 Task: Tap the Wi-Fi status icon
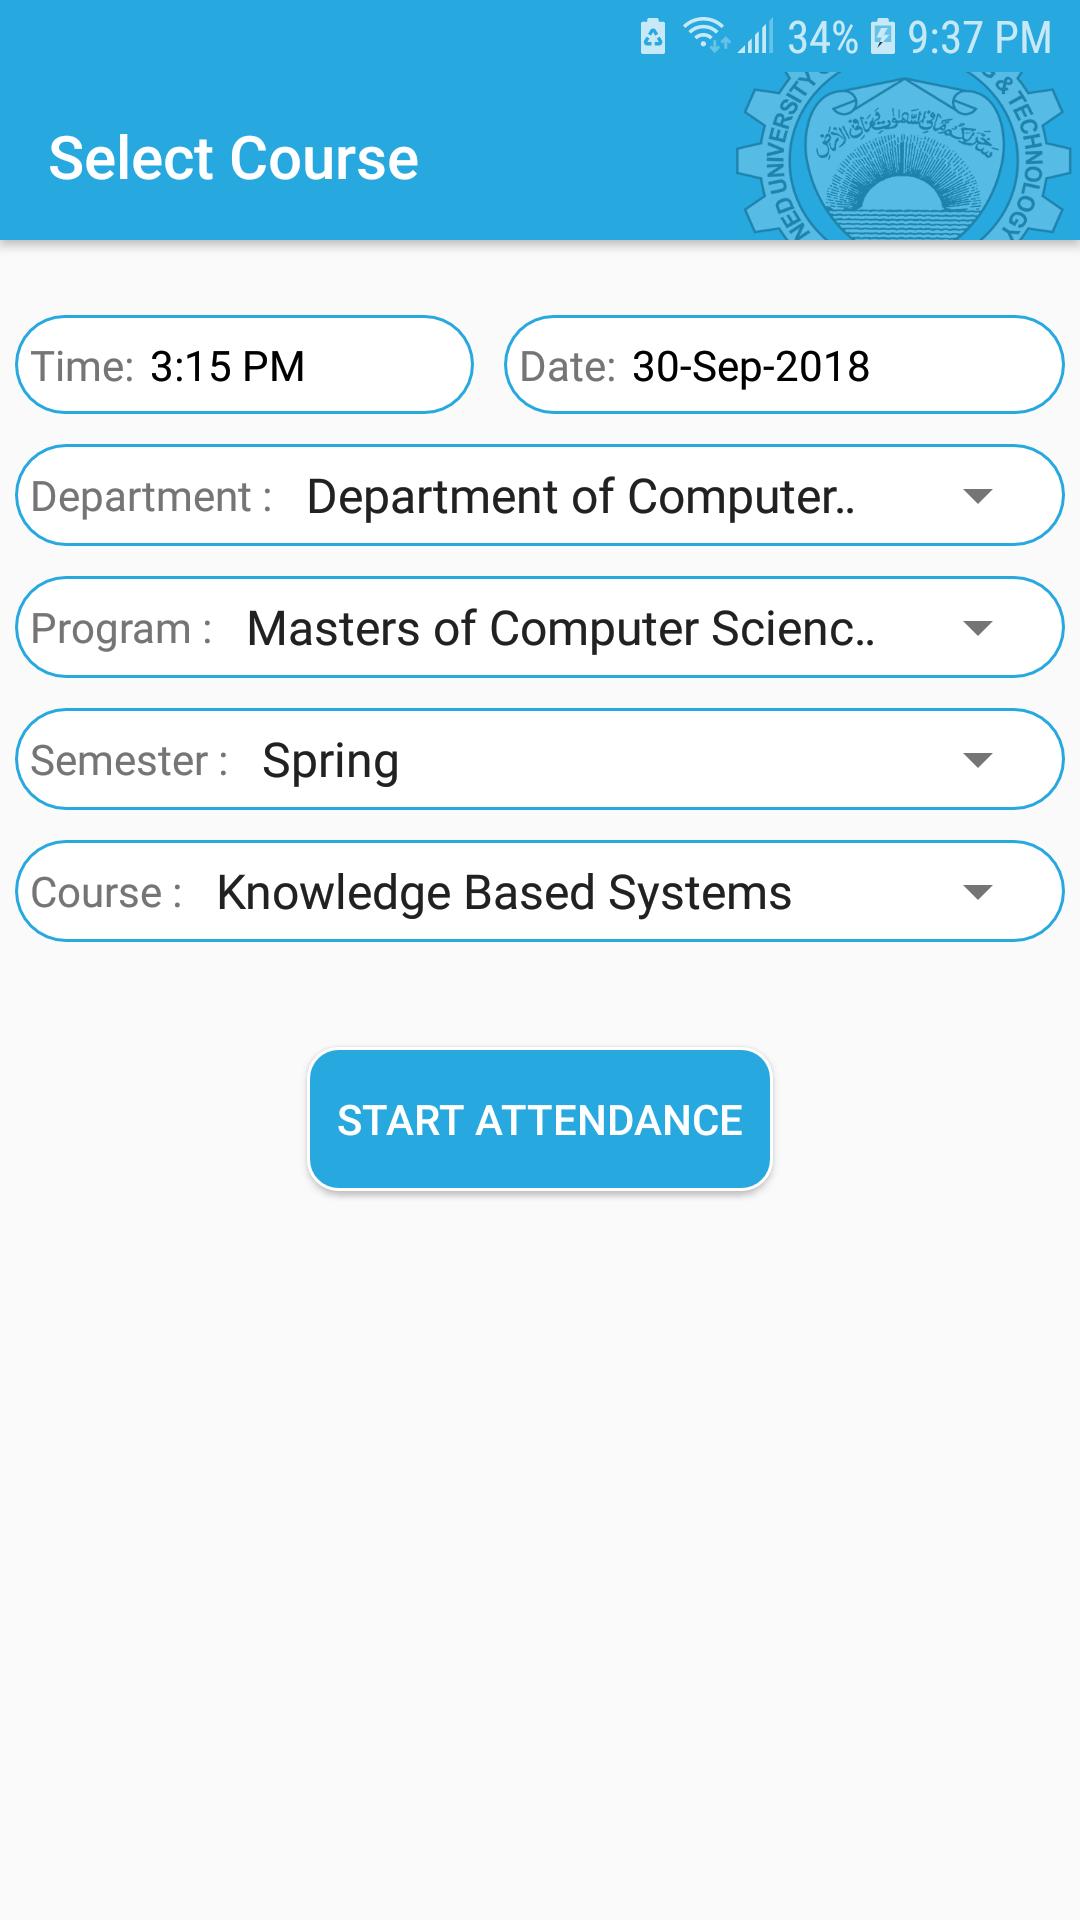(x=705, y=36)
